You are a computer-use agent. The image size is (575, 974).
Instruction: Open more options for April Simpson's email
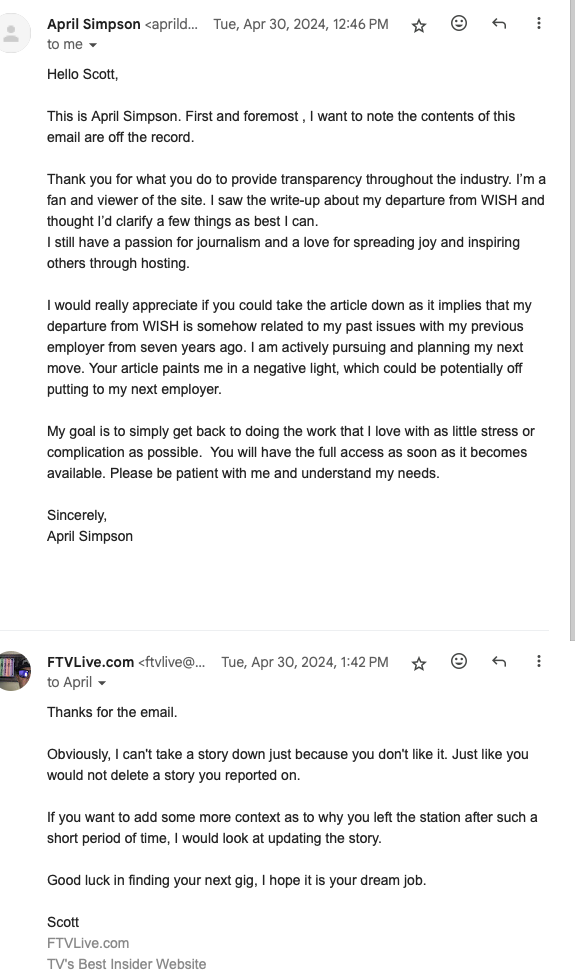[539, 24]
